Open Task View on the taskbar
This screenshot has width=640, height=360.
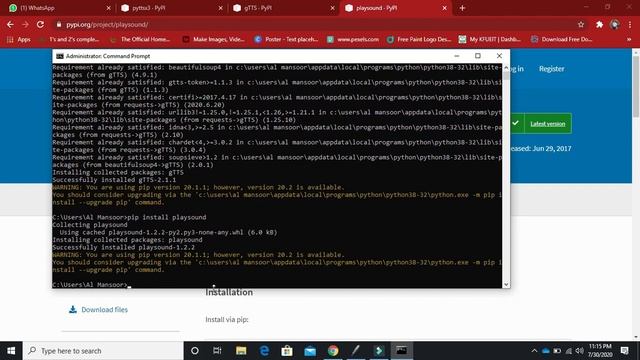click(x=217, y=351)
